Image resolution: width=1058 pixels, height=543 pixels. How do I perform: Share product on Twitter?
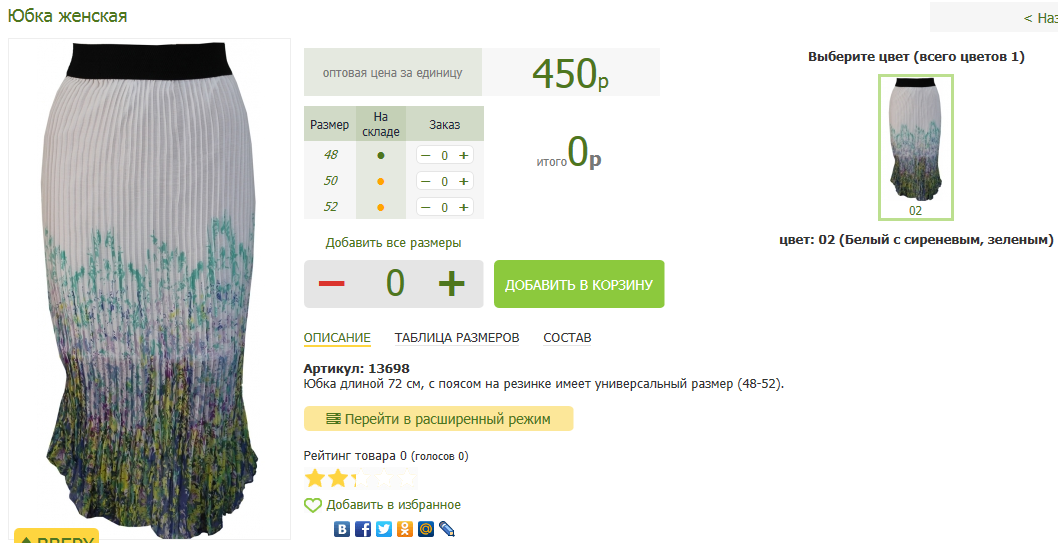[384, 529]
